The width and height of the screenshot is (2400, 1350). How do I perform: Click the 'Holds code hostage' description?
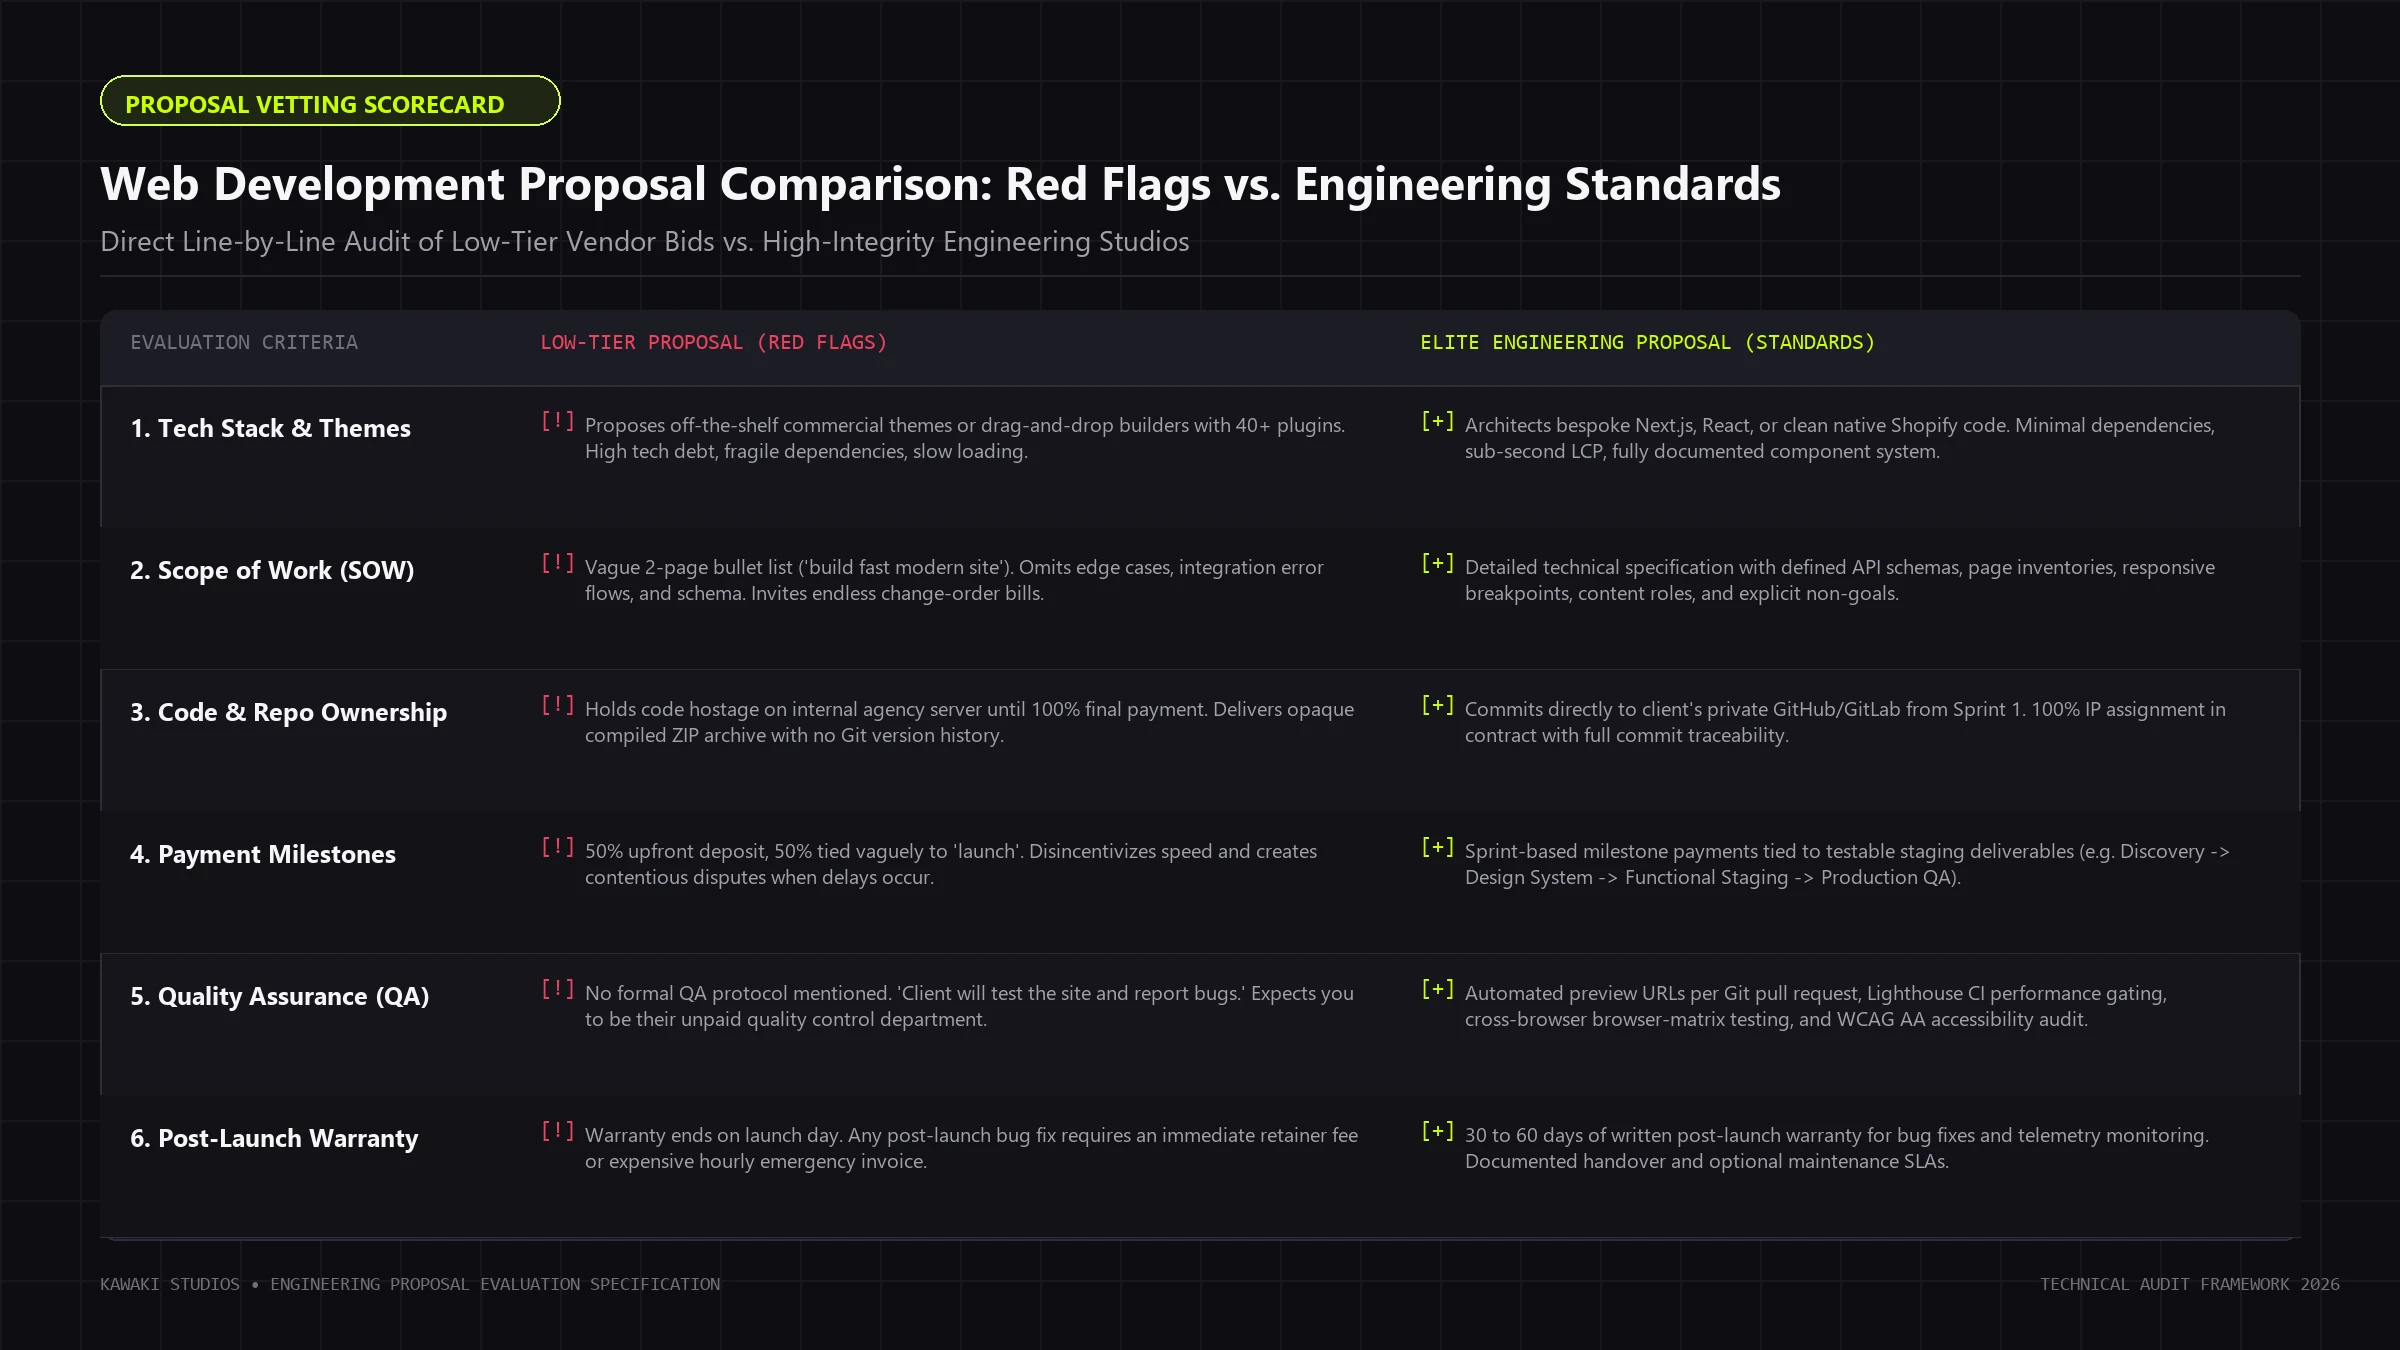[969, 722]
